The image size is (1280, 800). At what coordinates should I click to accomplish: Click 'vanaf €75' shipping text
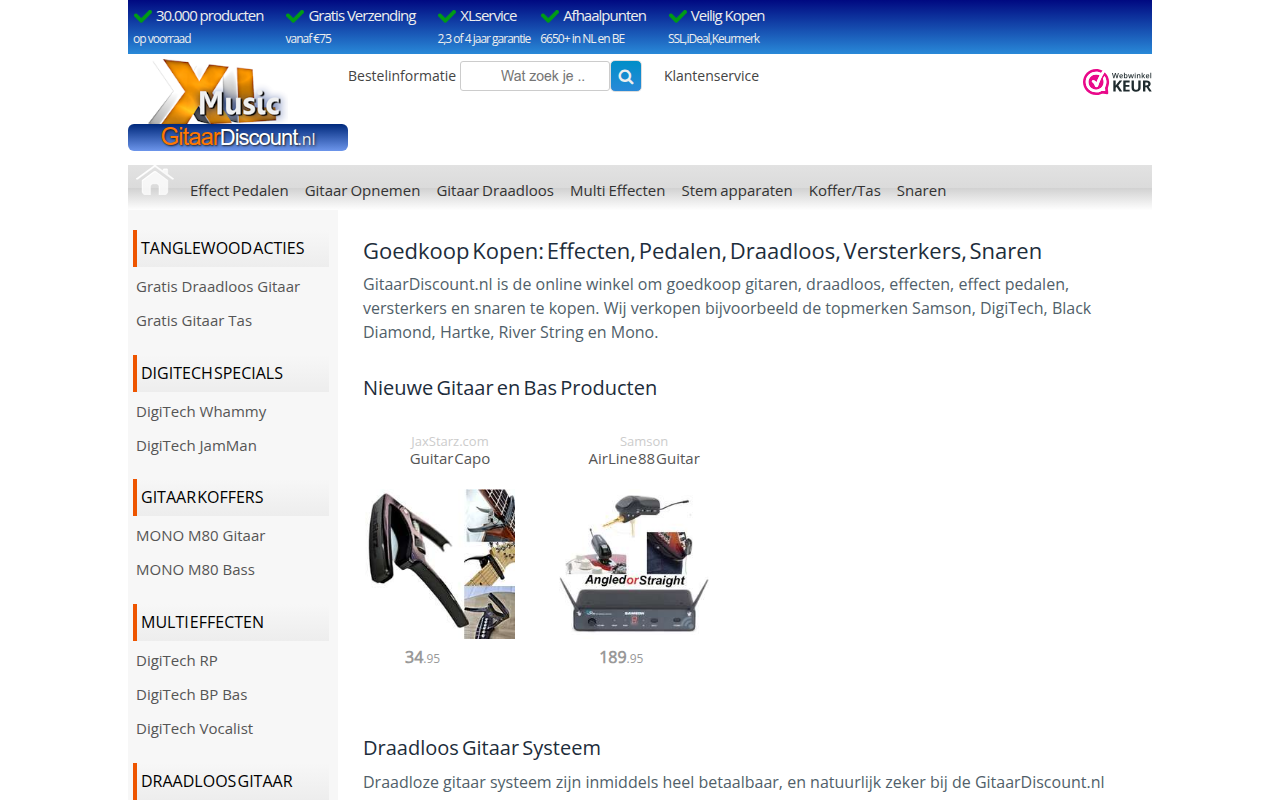308,39
